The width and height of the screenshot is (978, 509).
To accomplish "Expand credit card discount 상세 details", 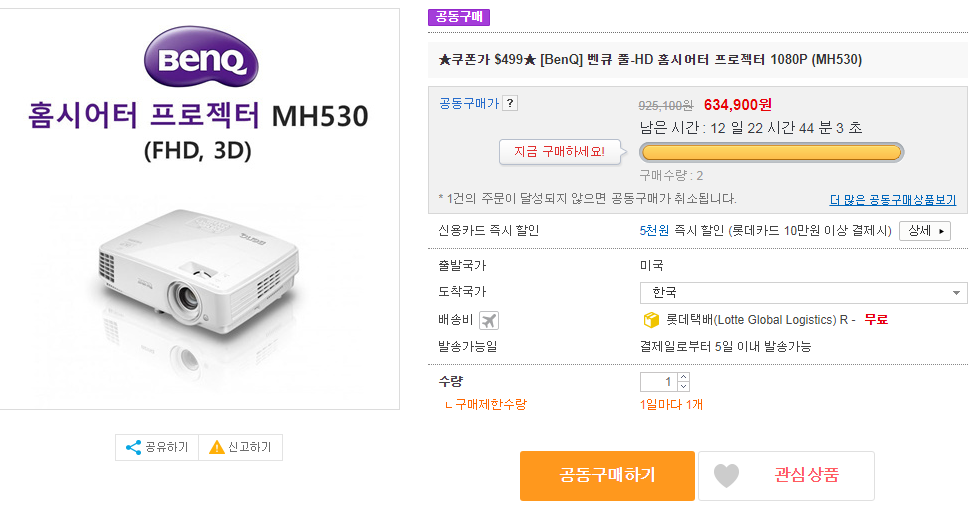I will 924,231.
